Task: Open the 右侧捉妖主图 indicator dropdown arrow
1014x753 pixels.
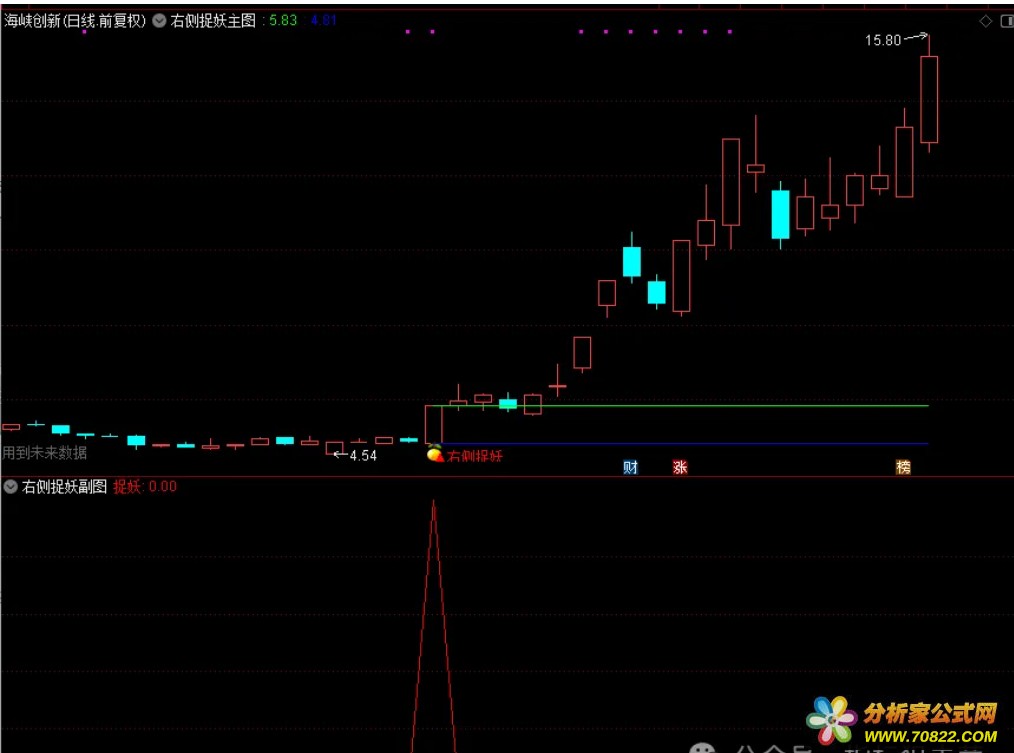Action: coord(159,21)
